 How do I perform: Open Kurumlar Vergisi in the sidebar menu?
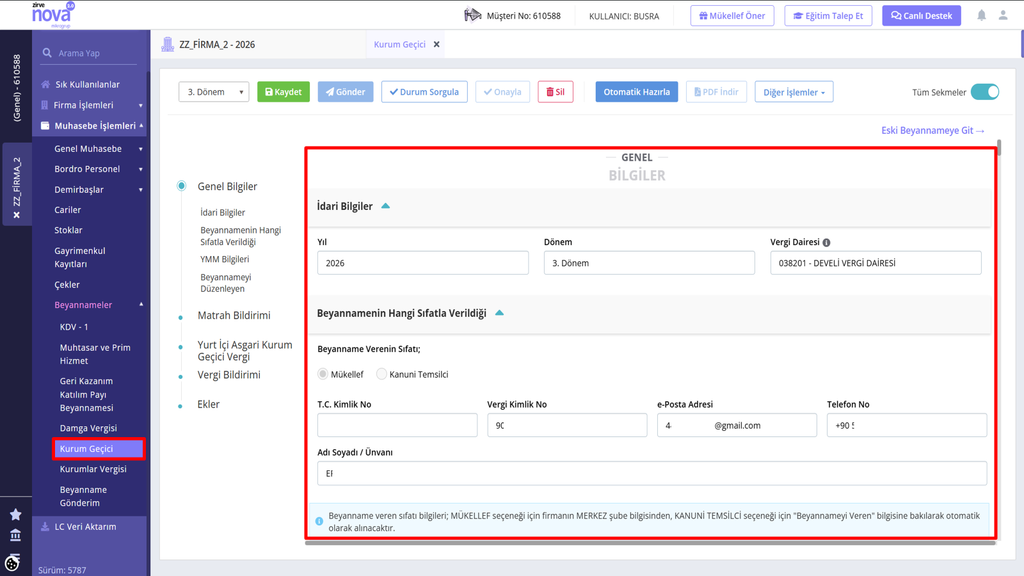coord(93,469)
